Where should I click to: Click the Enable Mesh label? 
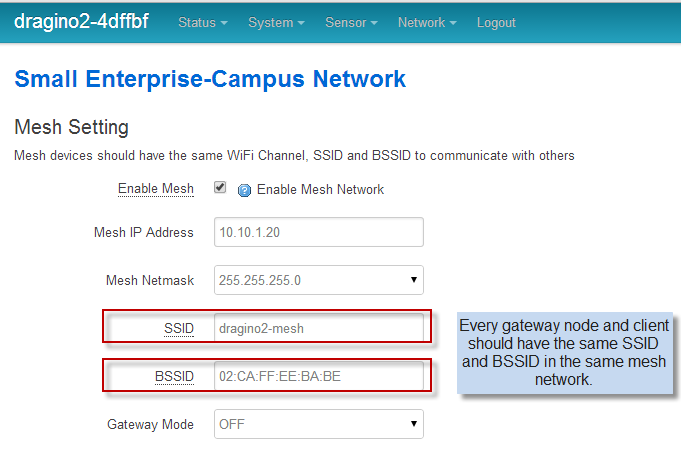pos(156,189)
